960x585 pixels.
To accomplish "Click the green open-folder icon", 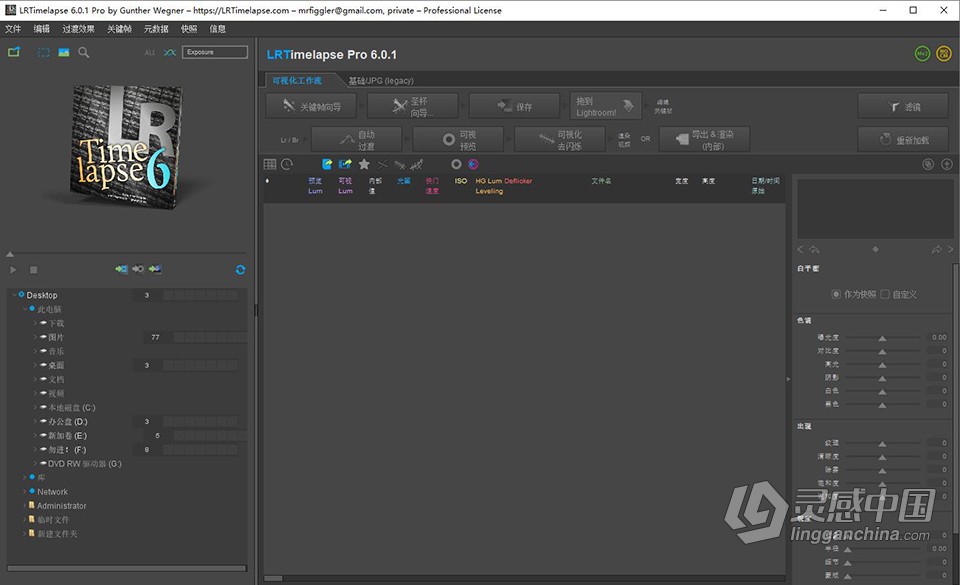I will (x=13, y=52).
